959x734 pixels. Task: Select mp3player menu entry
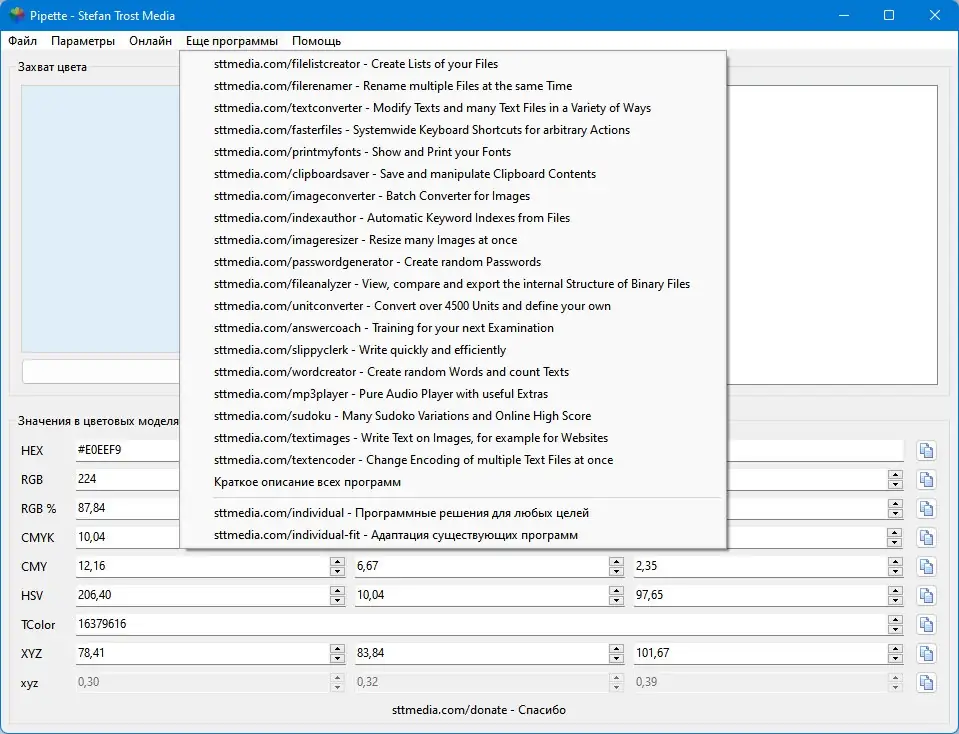pyautogui.click(x=453, y=395)
